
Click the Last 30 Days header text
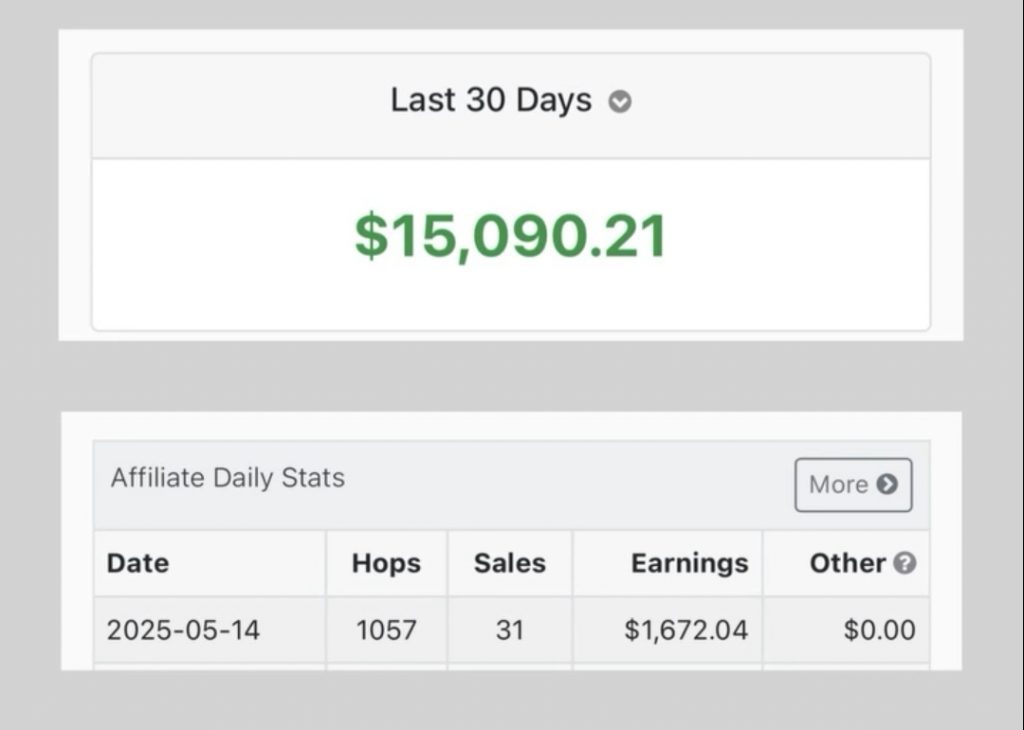491,100
